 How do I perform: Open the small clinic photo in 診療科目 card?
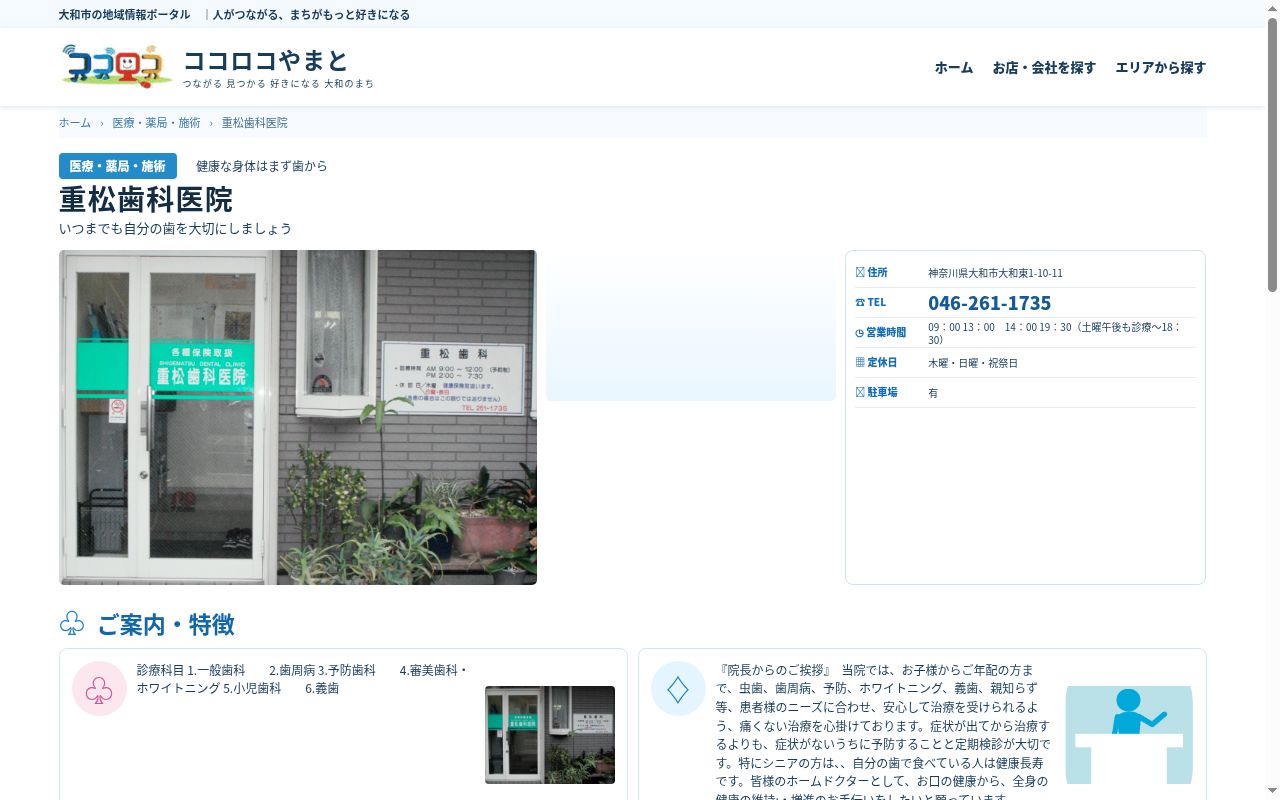(x=550, y=735)
